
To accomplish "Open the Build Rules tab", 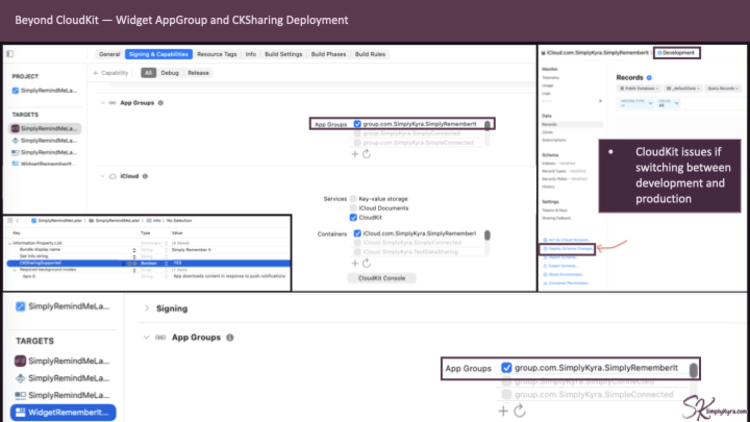I will [x=370, y=54].
